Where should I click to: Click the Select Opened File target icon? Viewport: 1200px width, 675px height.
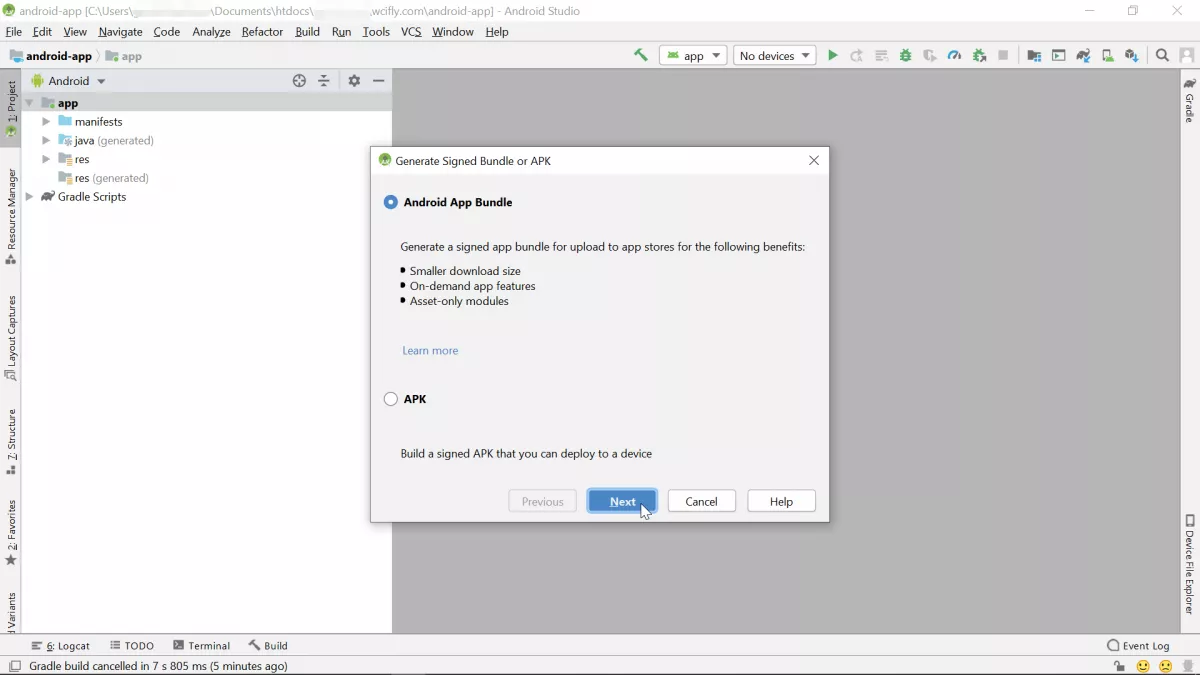299,81
